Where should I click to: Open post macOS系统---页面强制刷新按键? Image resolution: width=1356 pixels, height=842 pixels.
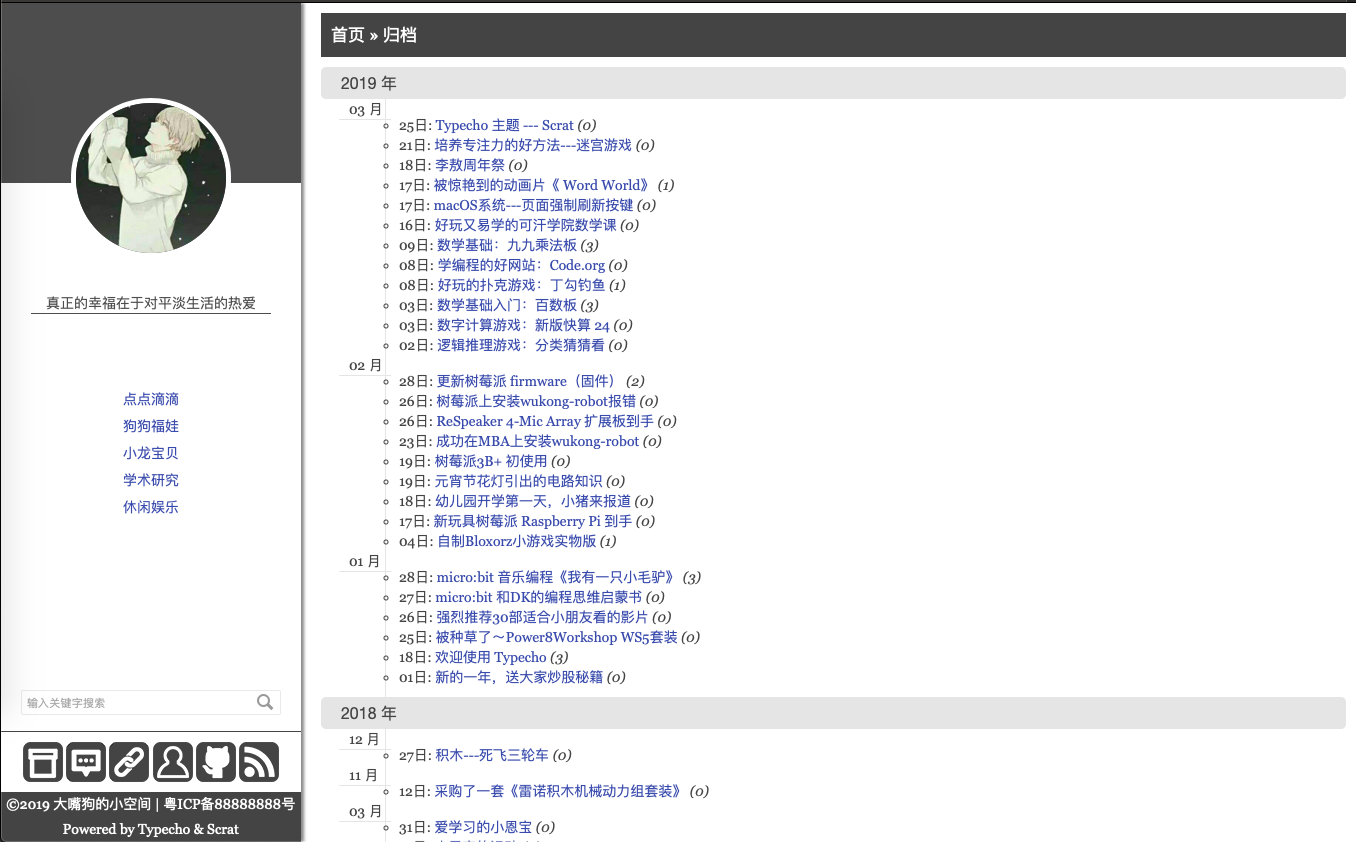[x=533, y=205]
